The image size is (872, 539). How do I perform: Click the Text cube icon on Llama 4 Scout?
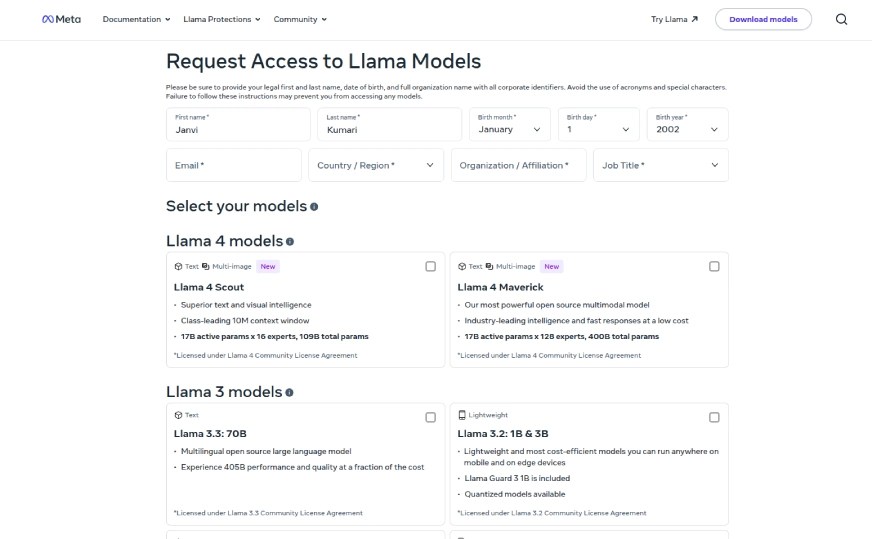tap(178, 266)
